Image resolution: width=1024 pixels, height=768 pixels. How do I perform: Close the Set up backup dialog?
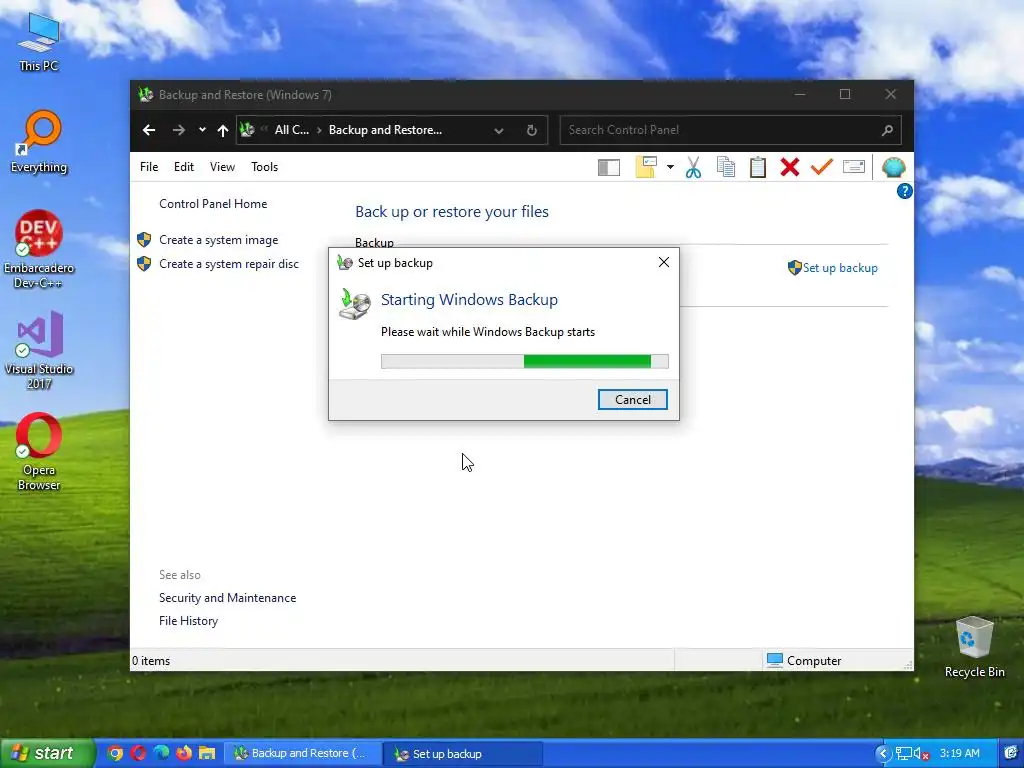[664, 262]
